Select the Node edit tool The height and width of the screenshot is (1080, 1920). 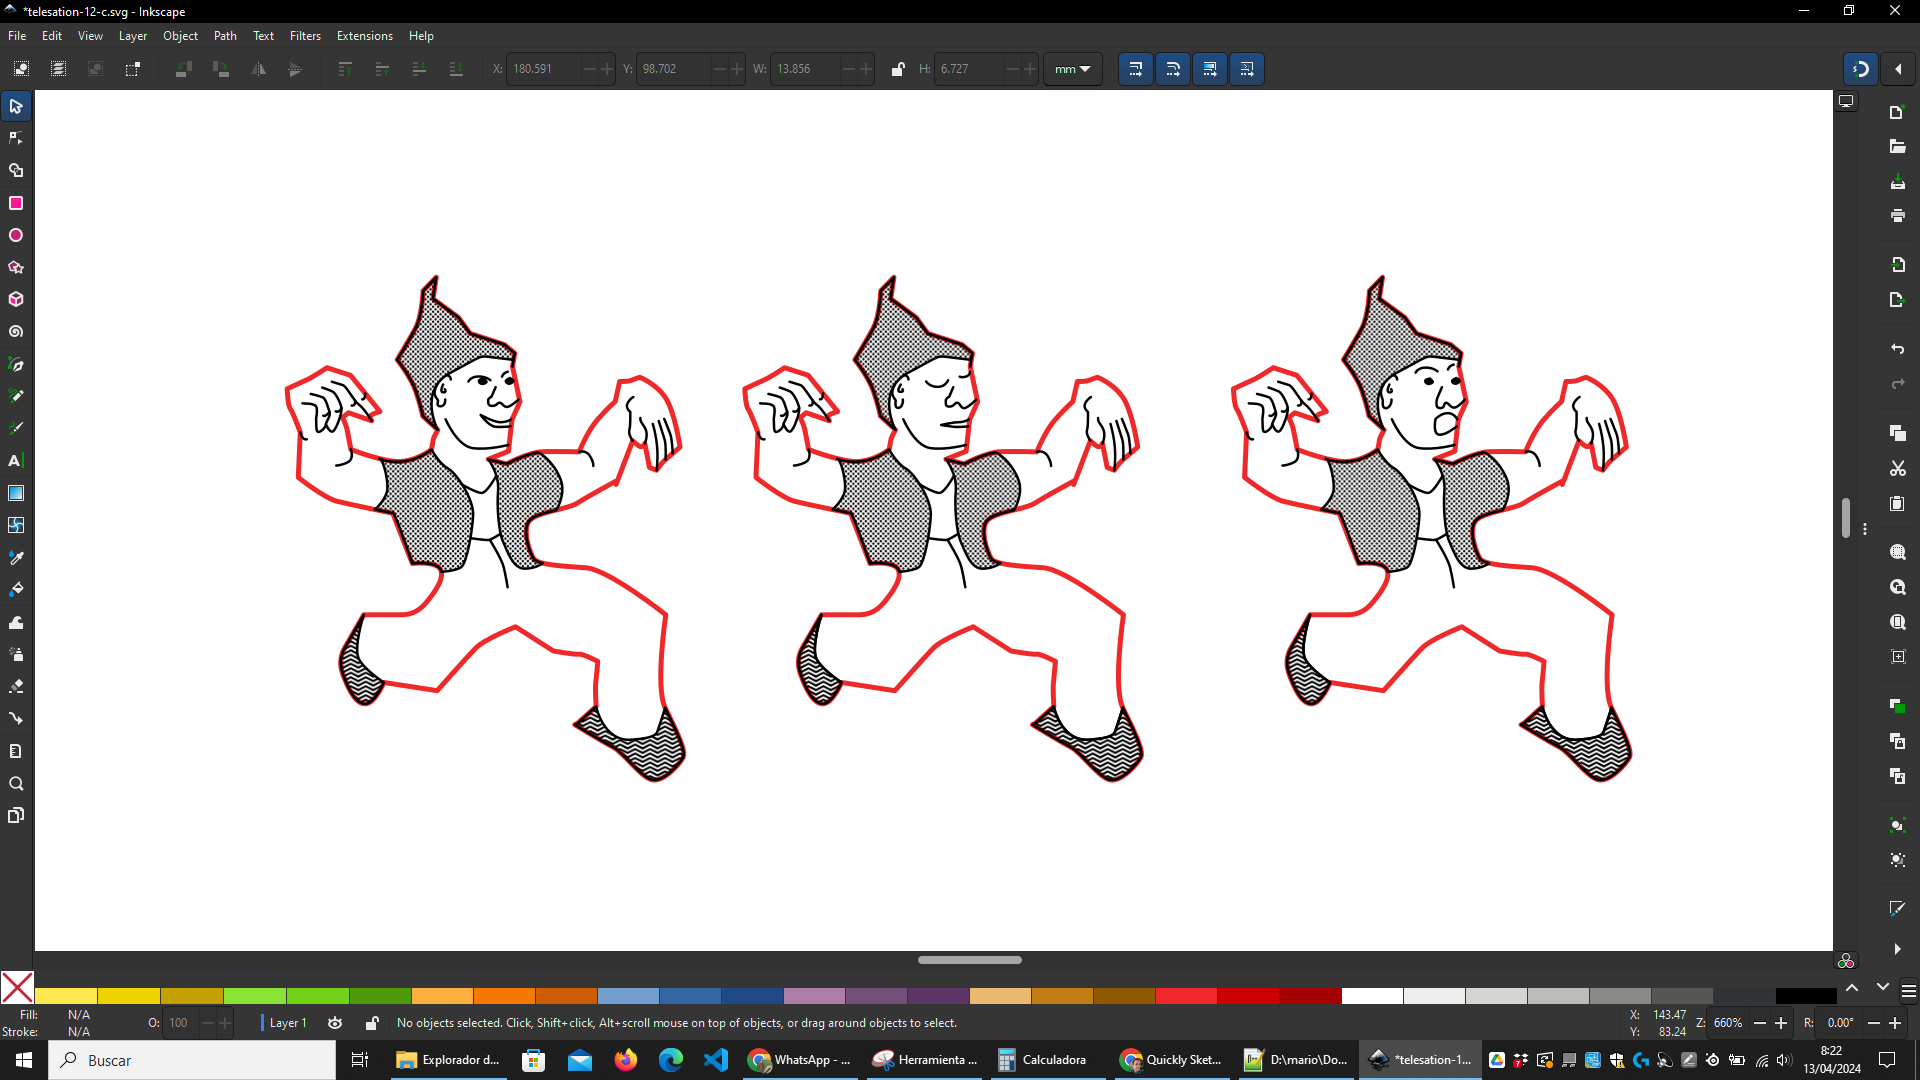click(x=16, y=138)
